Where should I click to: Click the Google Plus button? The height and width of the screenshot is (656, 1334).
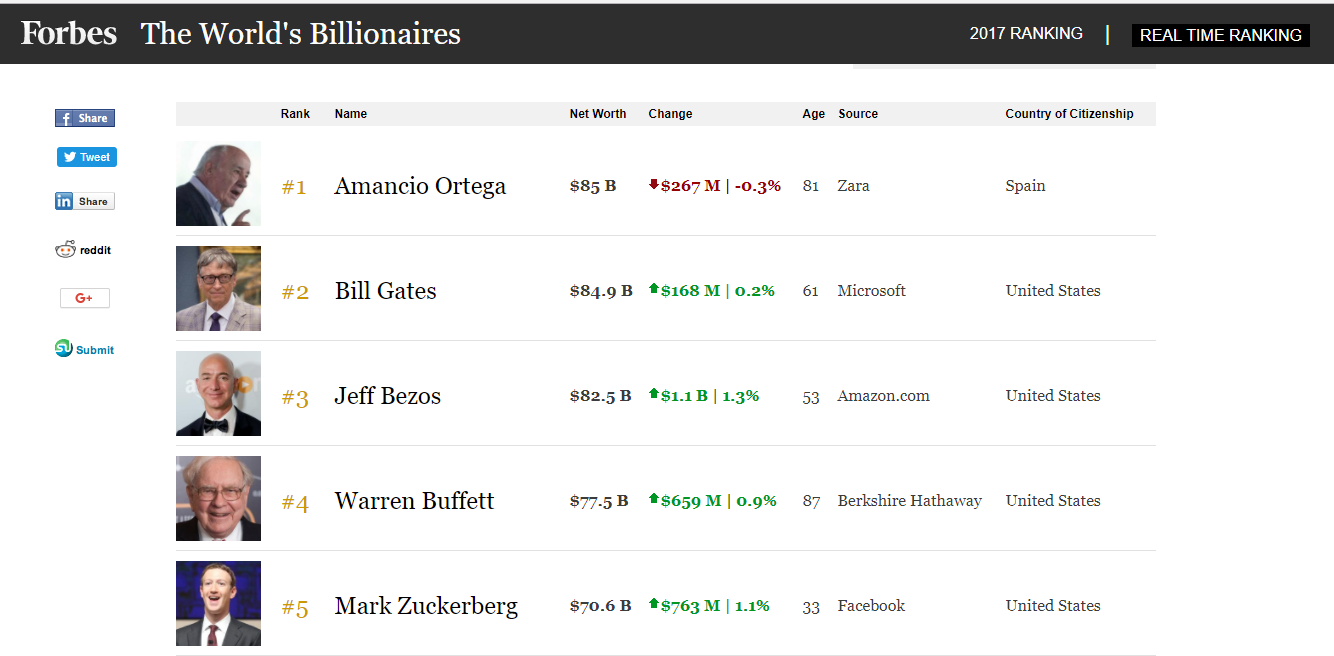point(85,298)
